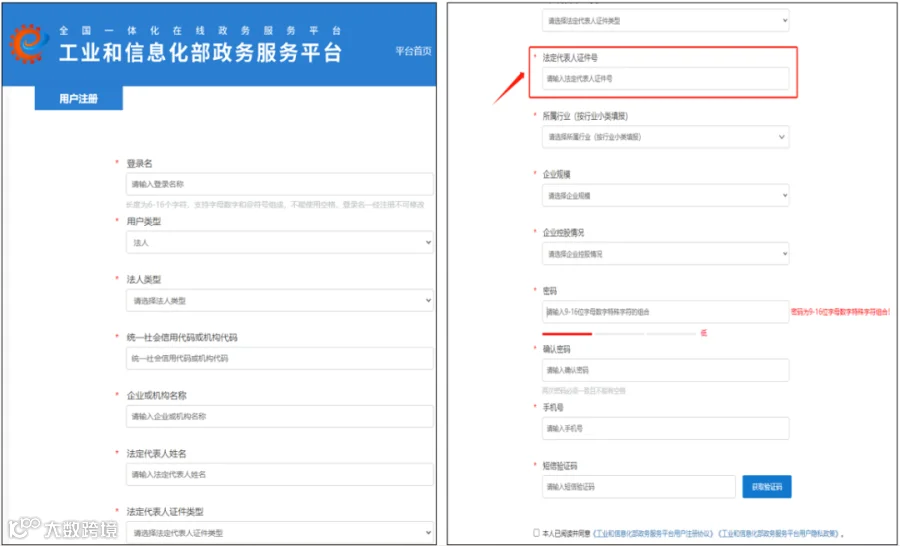Viewport: 900px width, 546px height.
Task: Click the 短信验证码 input field
Action: [638, 486]
